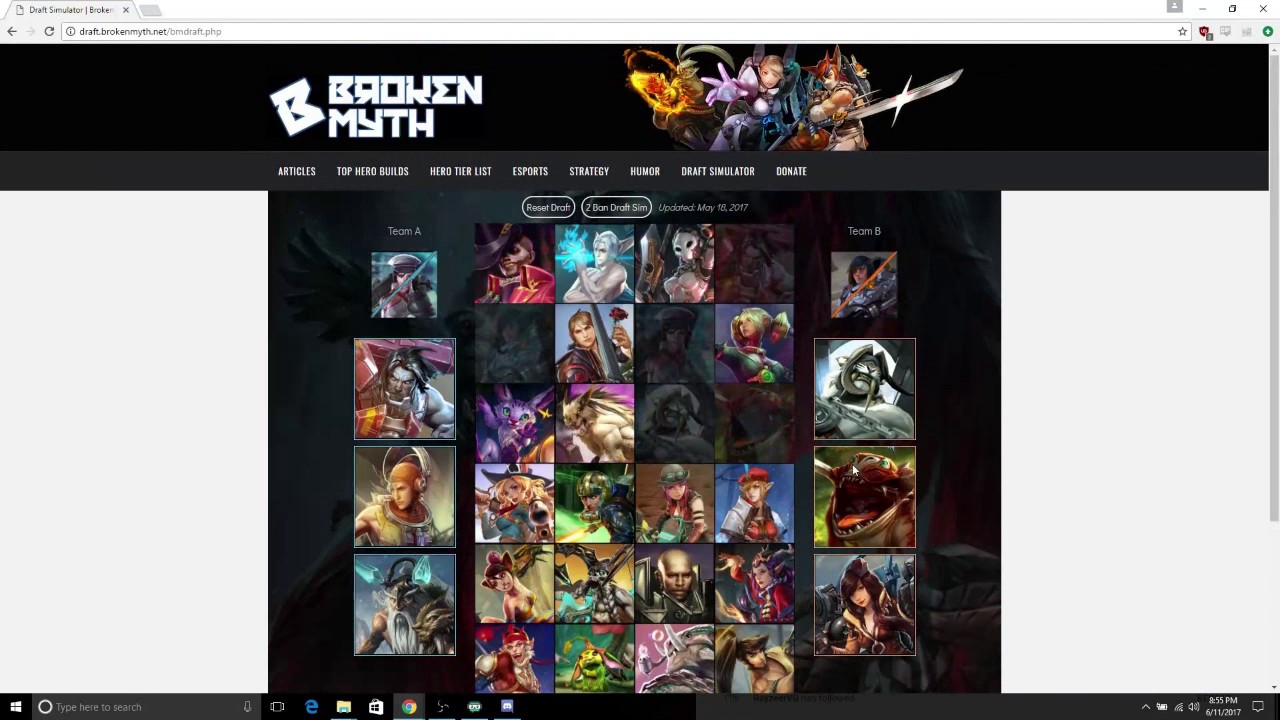Choose the purple big-eared cat creature
Image resolution: width=1280 pixels, height=720 pixels.
[x=514, y=423]
